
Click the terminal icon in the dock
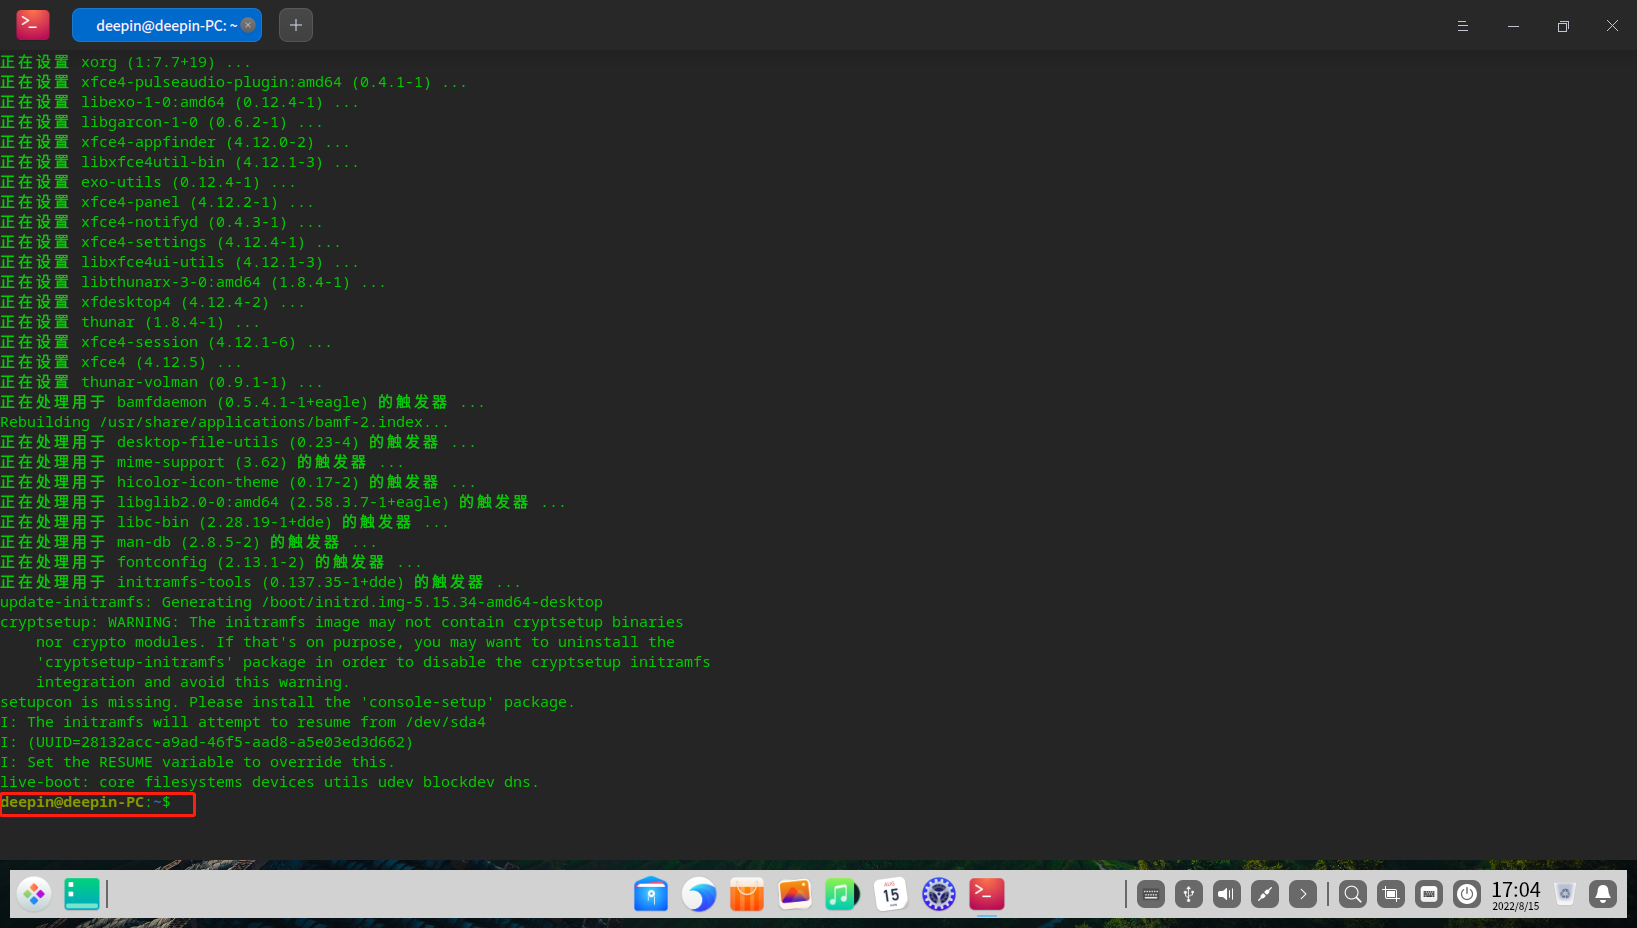point(986,894)
